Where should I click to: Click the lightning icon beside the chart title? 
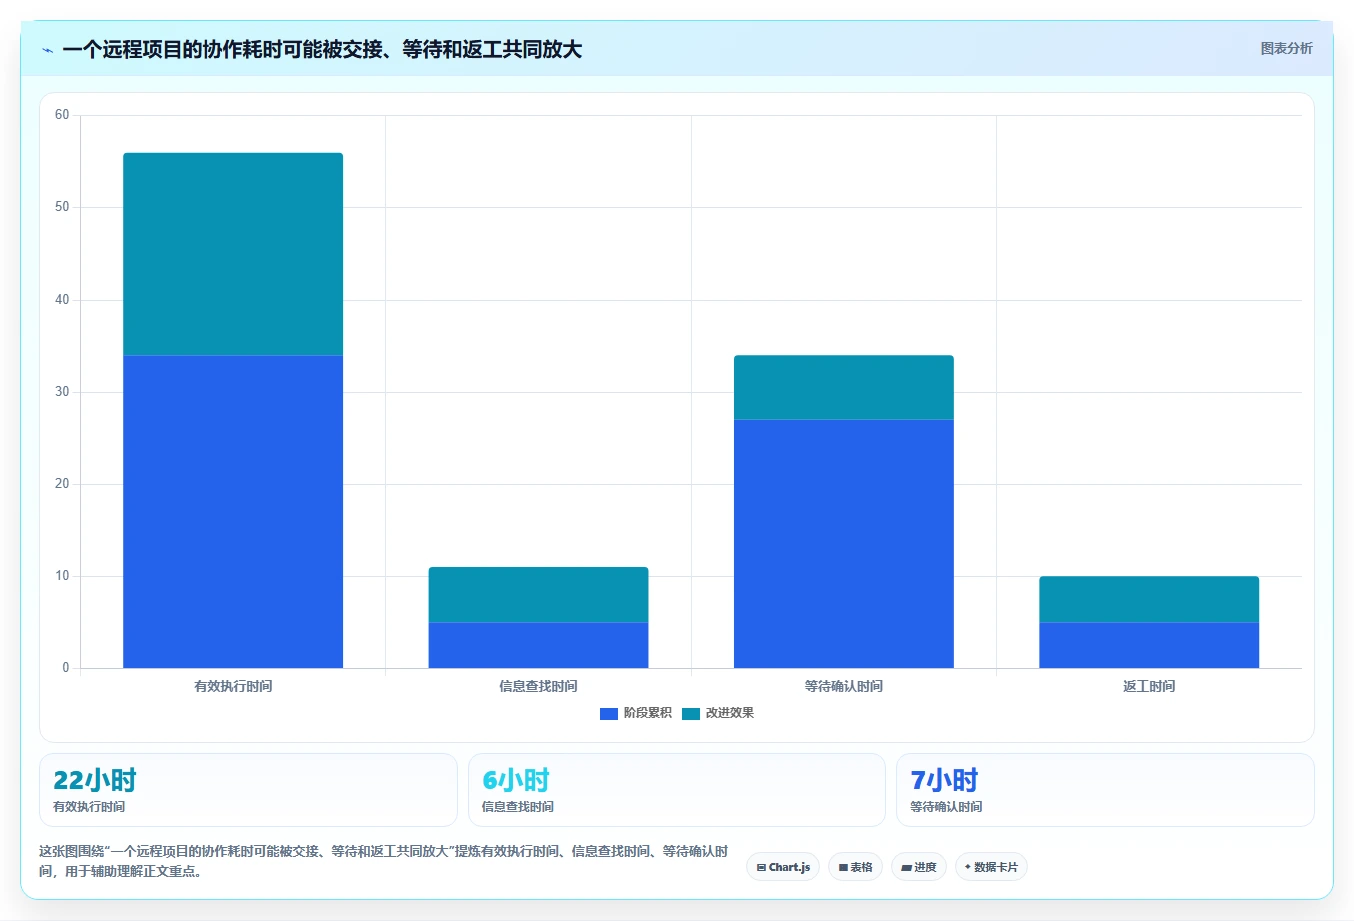click(x=47, y=50)
